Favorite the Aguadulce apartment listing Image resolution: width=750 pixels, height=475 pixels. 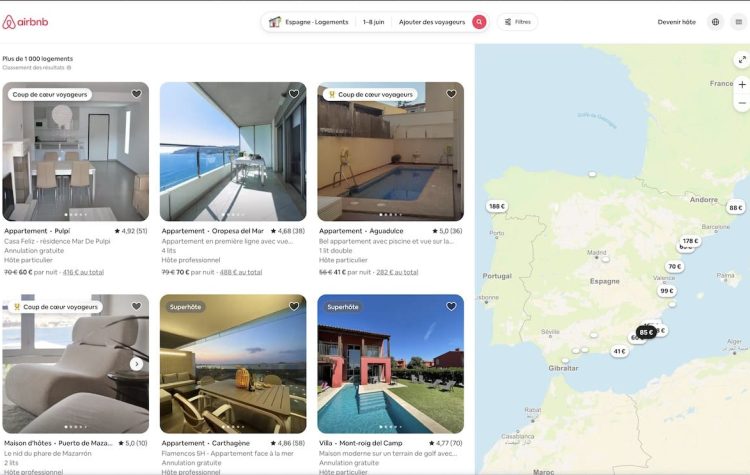(451, 94)
